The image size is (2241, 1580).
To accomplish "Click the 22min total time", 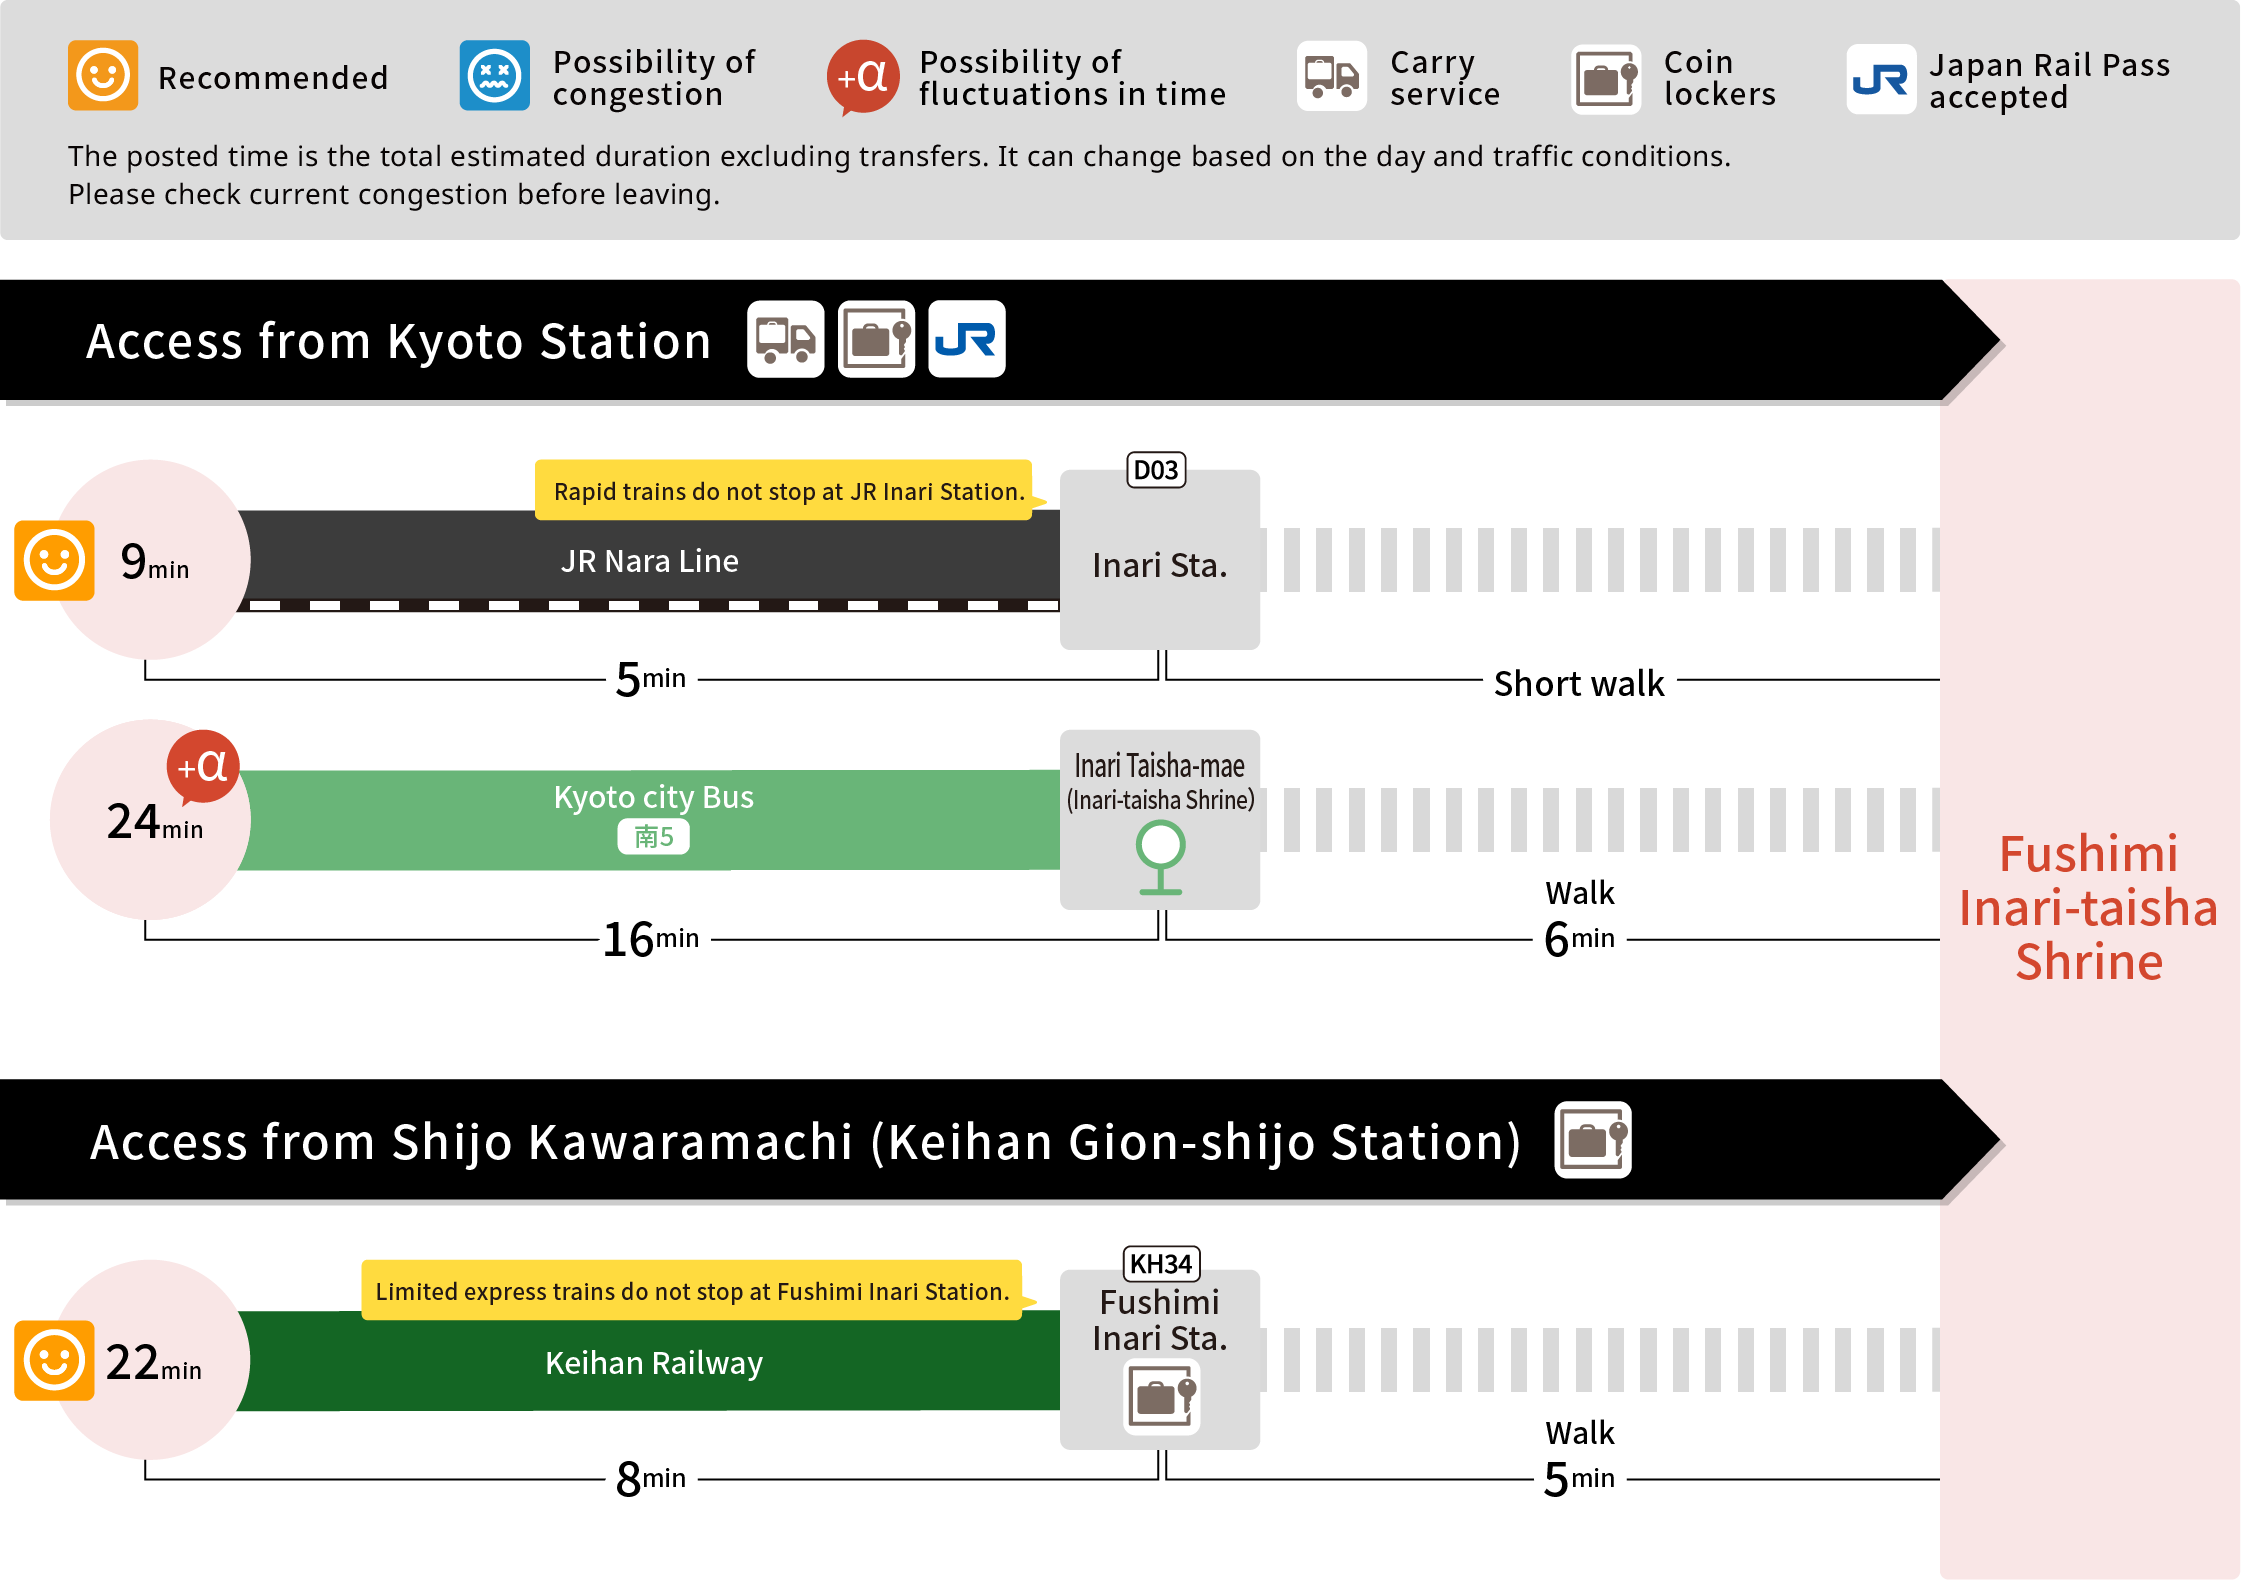I will pyautogui.click(x=154, y=1363).
